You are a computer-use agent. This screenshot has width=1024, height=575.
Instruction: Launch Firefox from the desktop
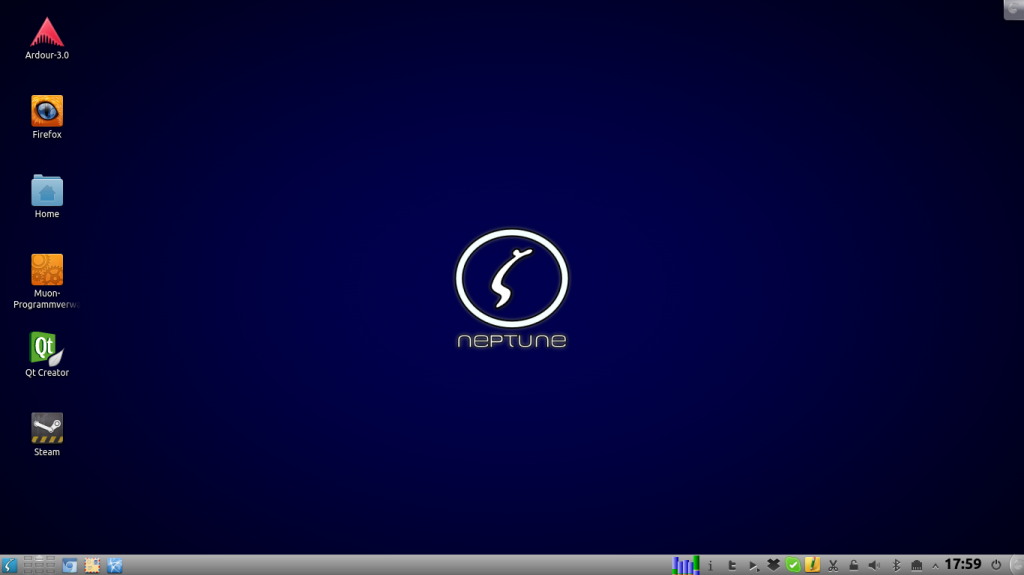pos(47,111)
